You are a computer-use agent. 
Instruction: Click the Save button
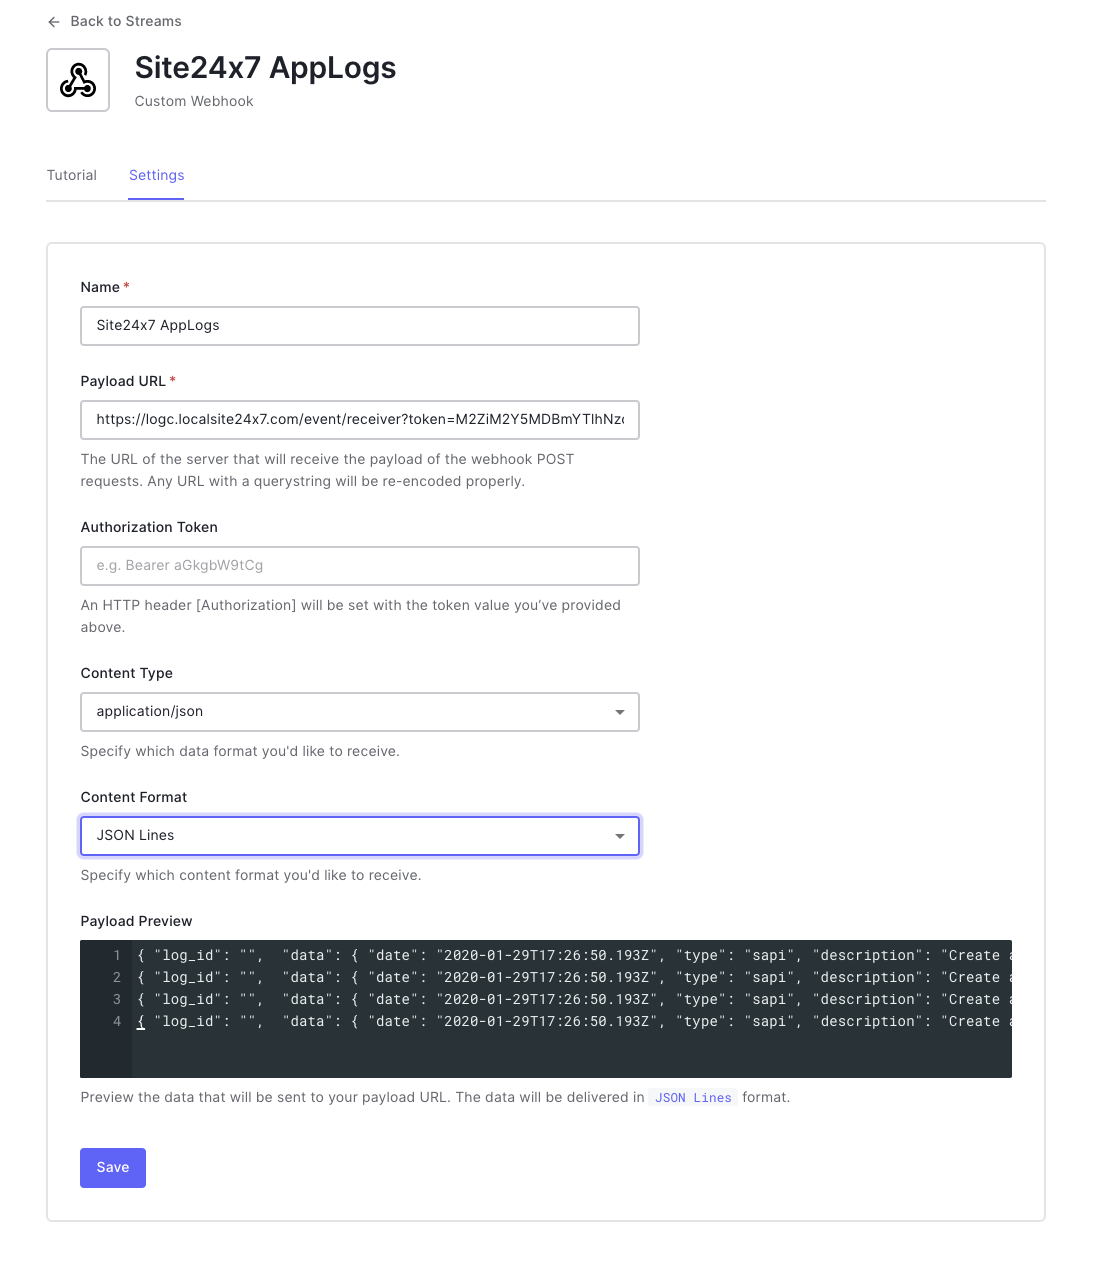(x=112, y=1167)
